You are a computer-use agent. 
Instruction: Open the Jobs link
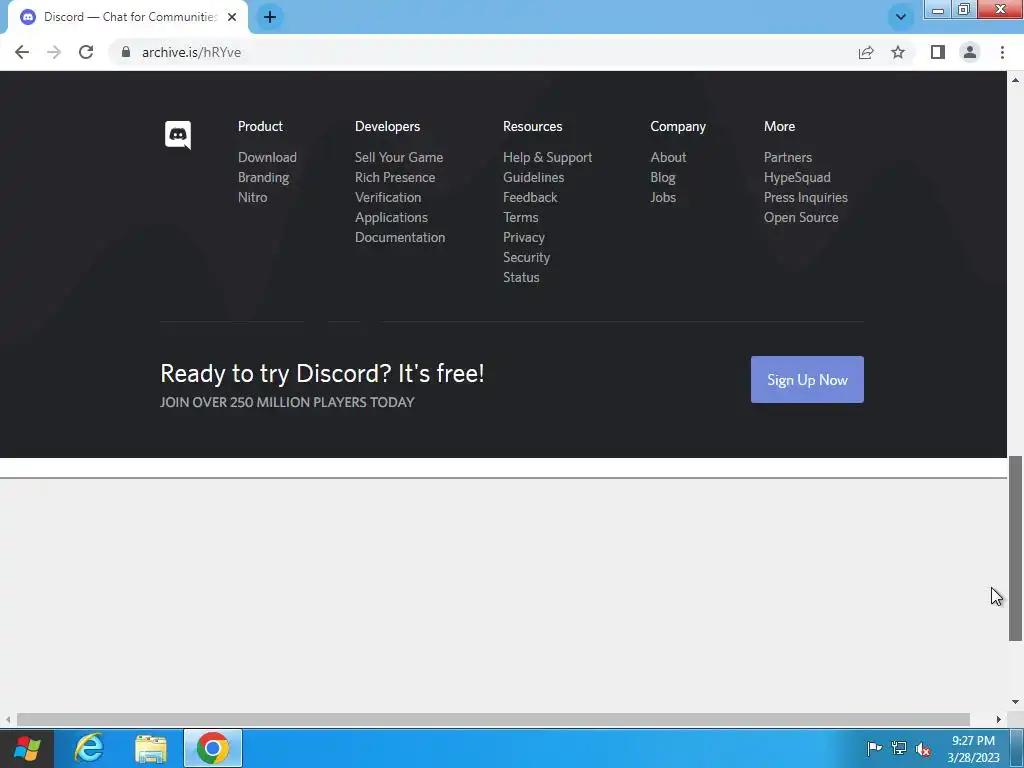[663, 197]
